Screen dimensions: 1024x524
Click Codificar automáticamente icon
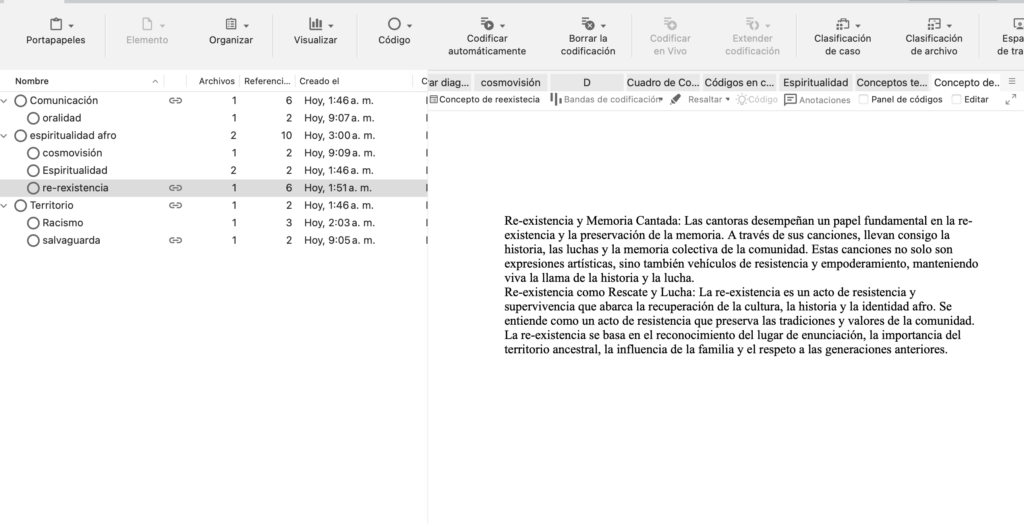(487, 24)
